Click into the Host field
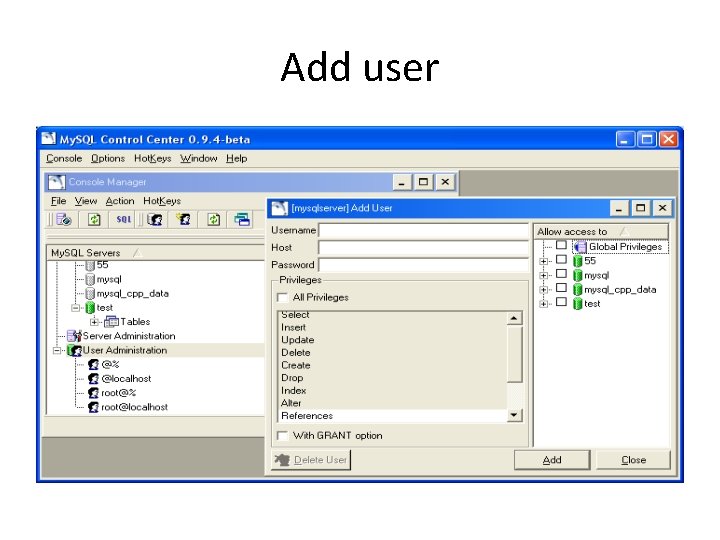Screen dimensions: 720x540 (424, 248)
